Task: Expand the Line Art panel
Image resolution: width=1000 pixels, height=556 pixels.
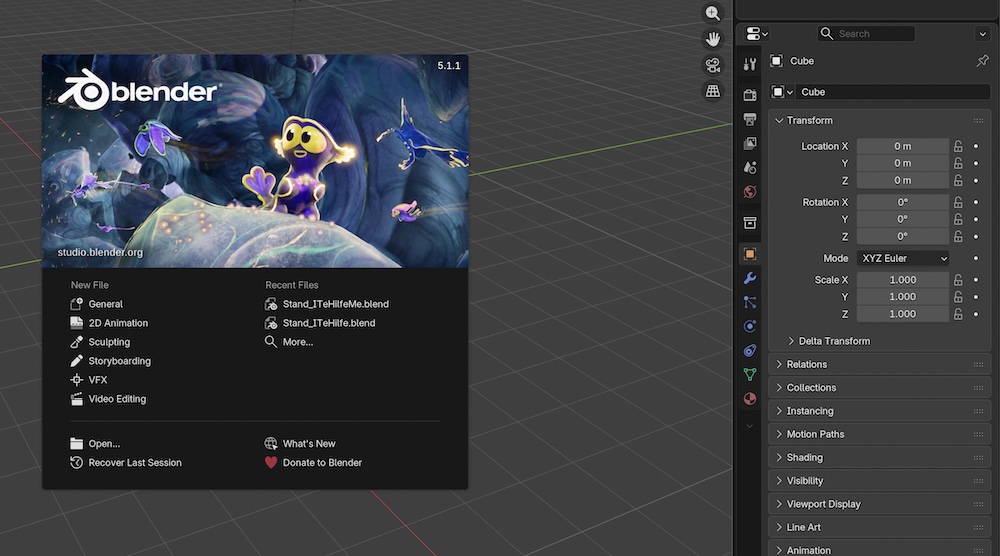Action: point(879,527)
